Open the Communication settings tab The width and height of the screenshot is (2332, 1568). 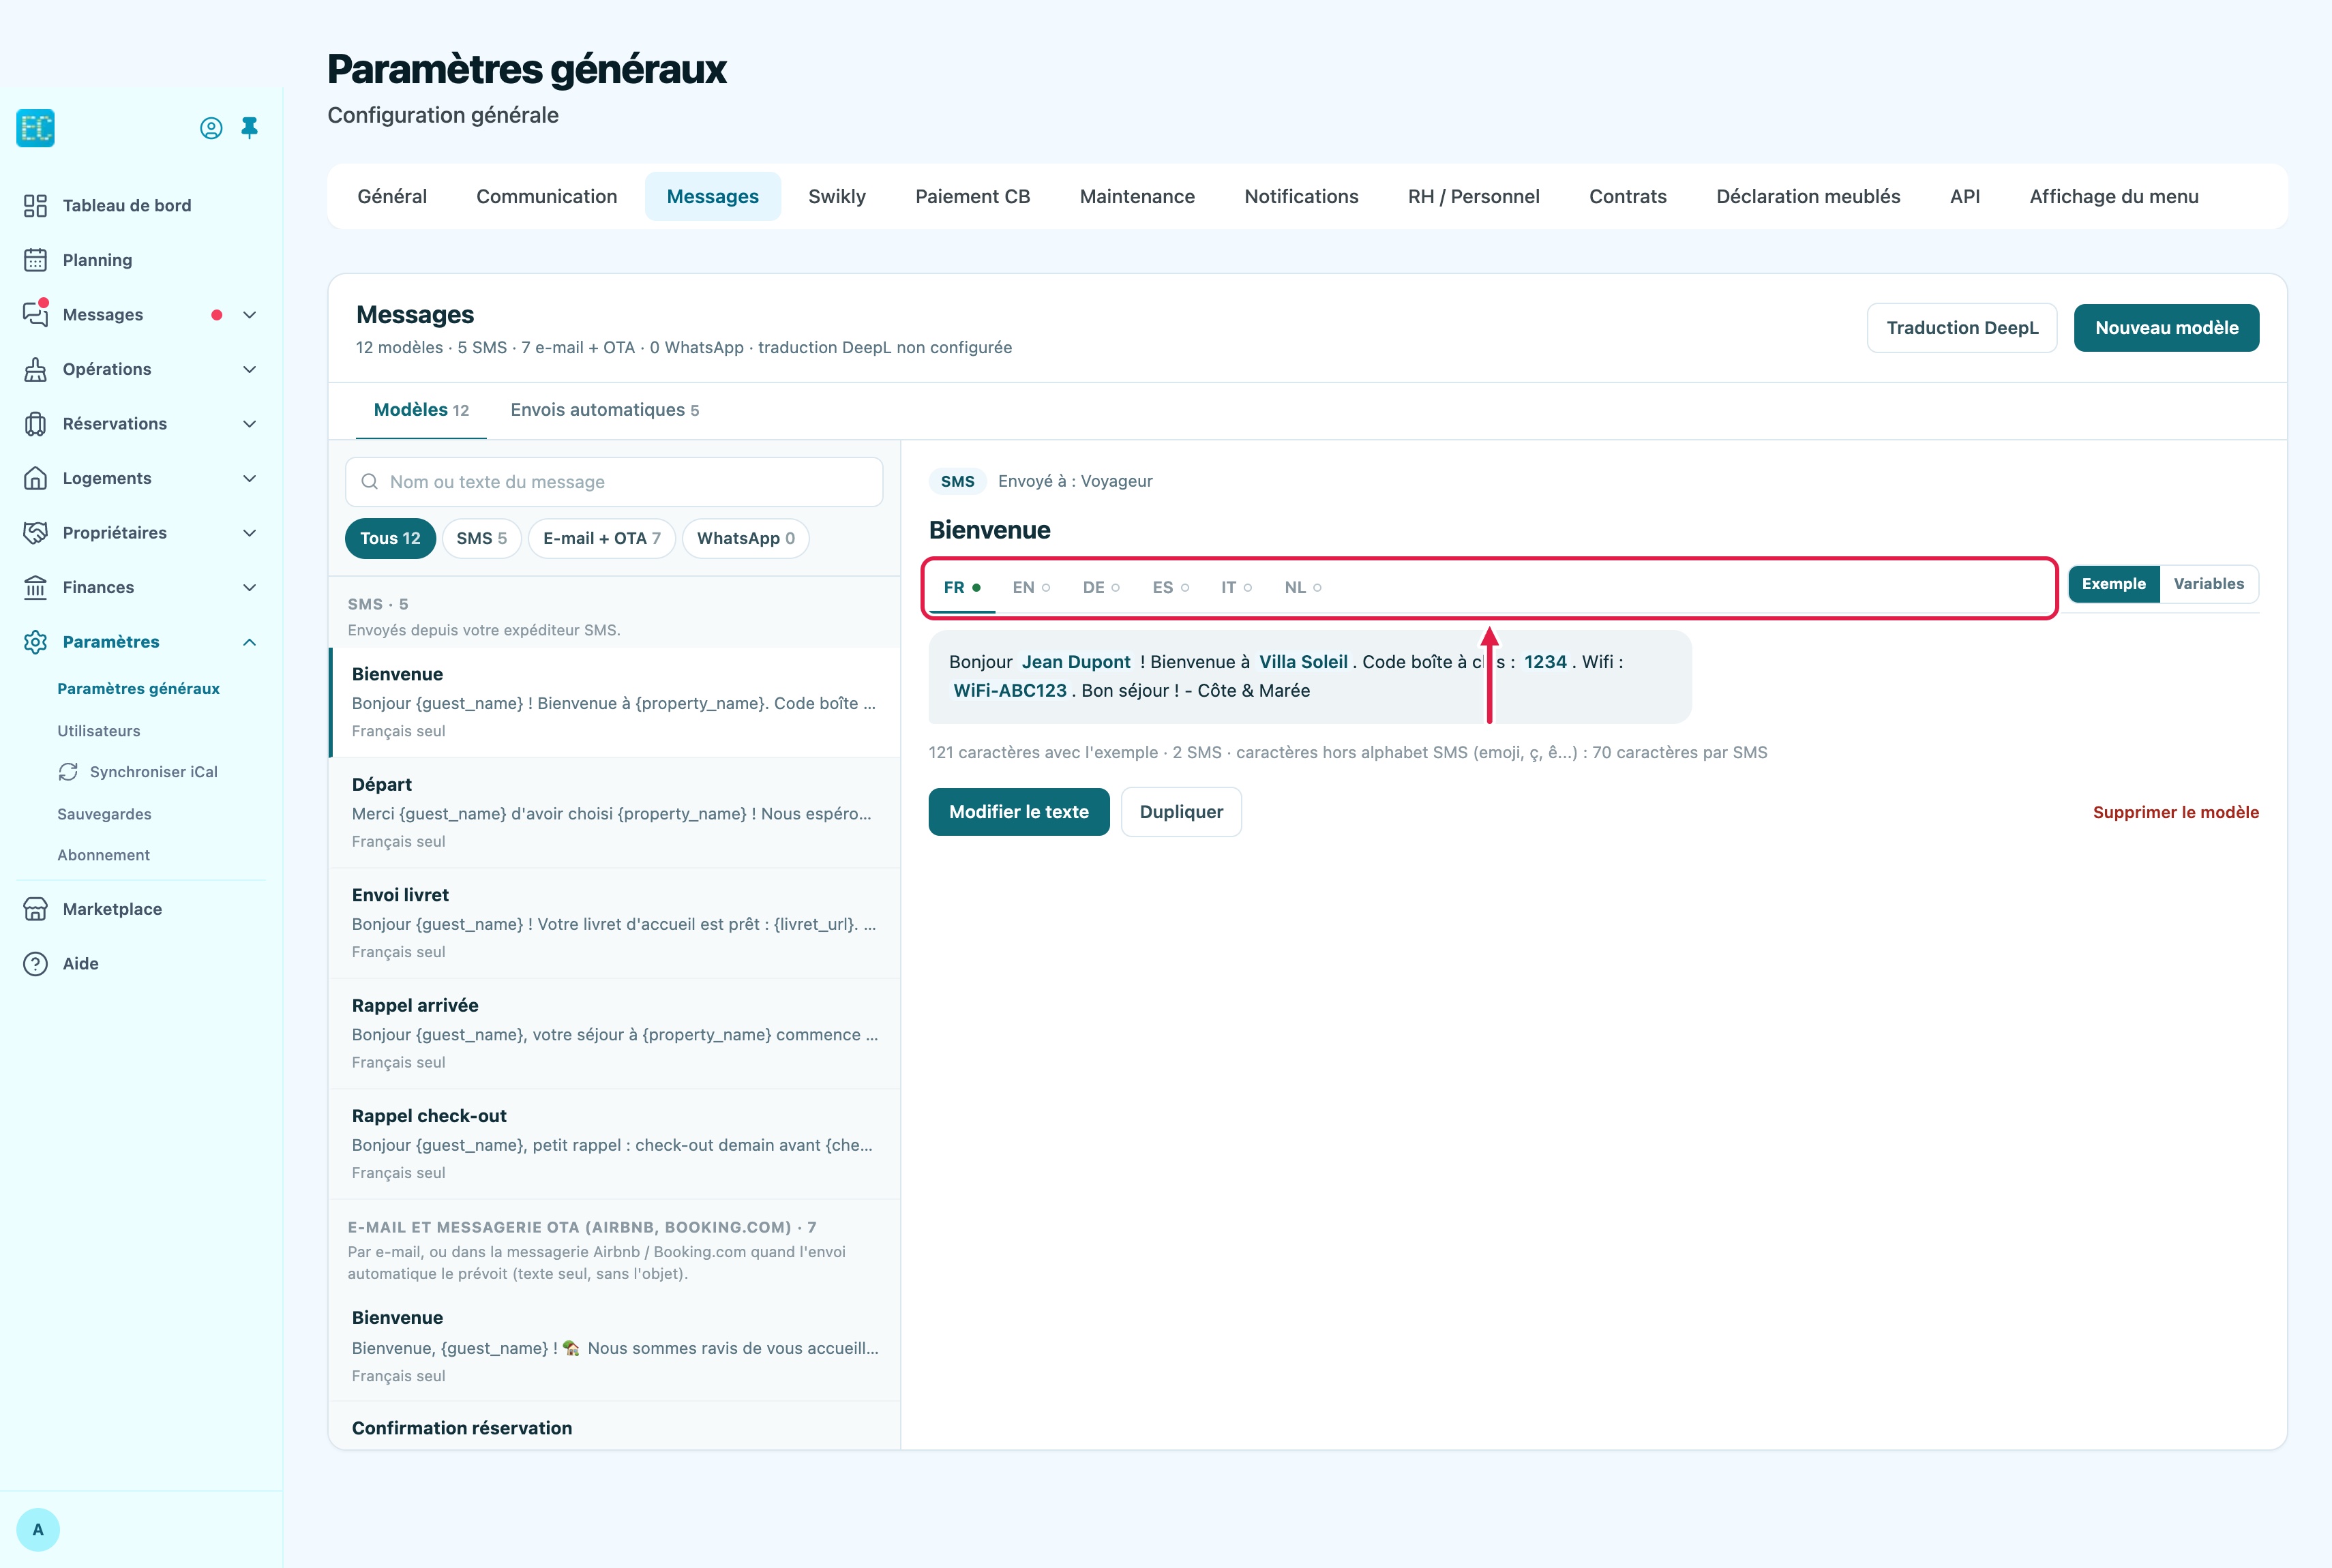tap(546, 197)
